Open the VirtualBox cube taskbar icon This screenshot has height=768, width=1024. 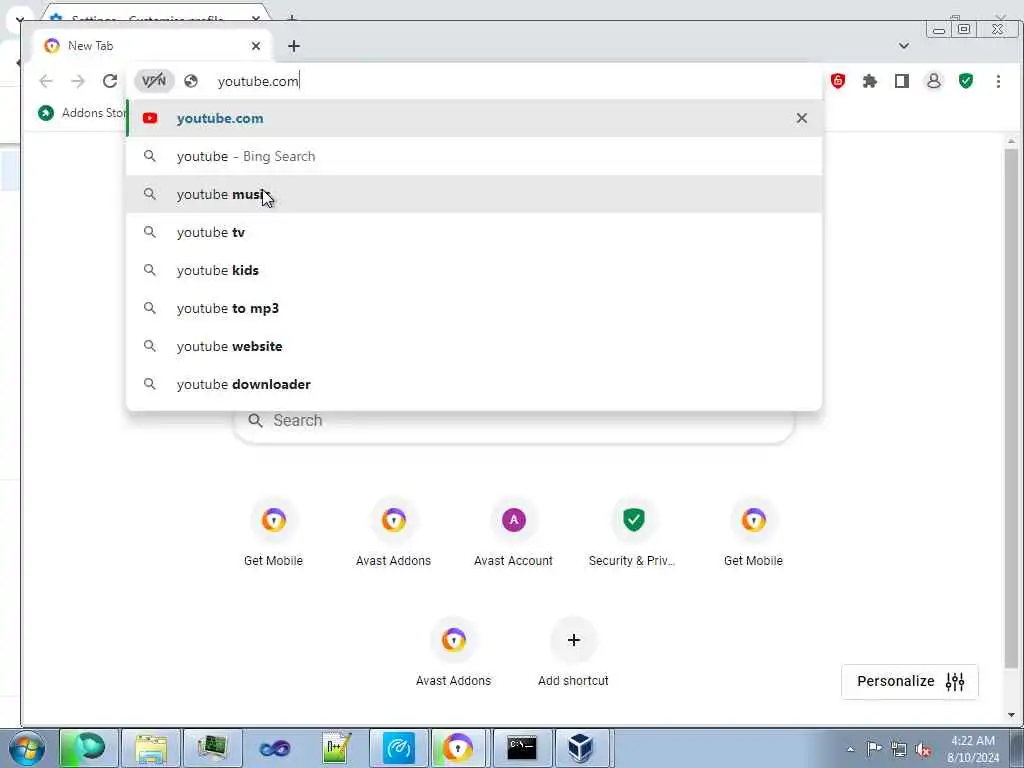580,748
